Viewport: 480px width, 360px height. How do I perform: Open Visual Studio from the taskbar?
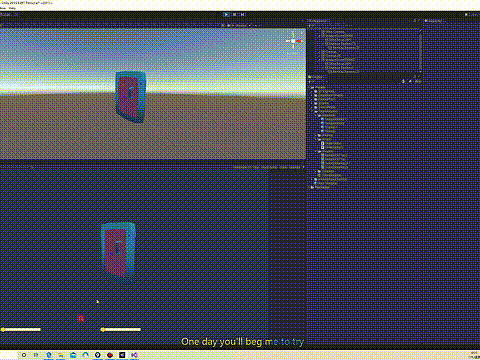[134, 355]
